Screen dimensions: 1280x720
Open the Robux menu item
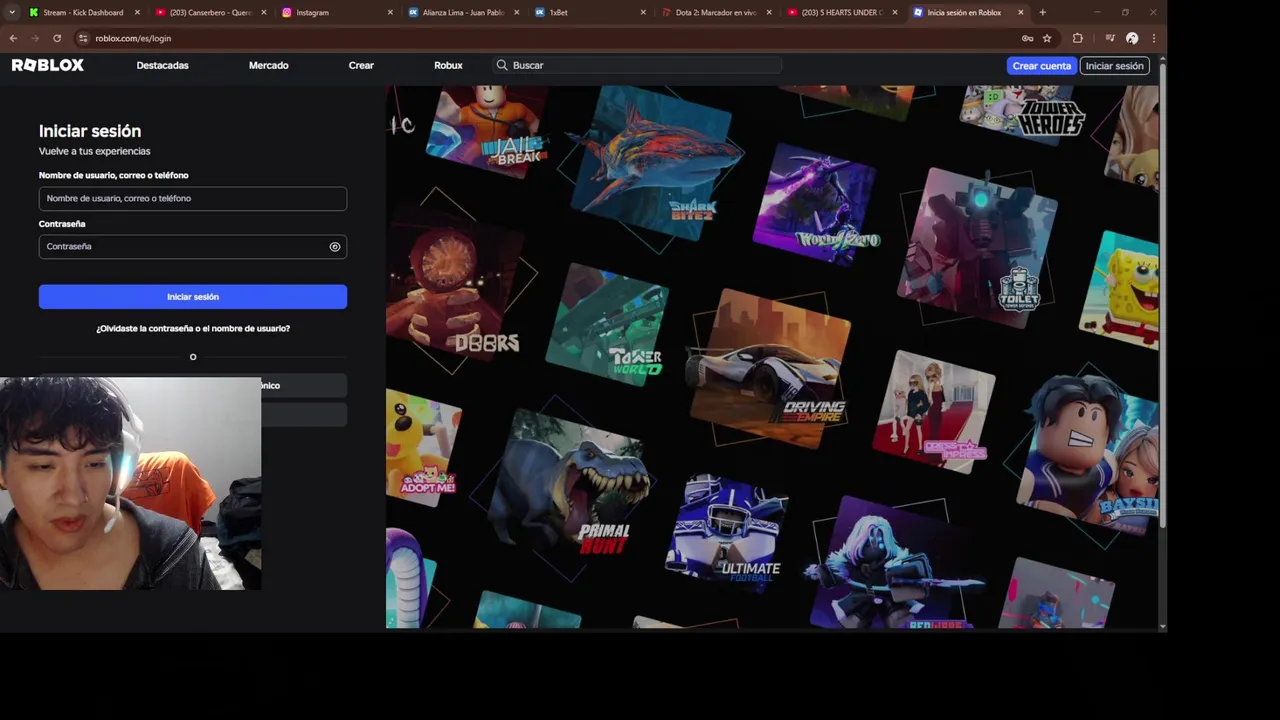[448, 65]
